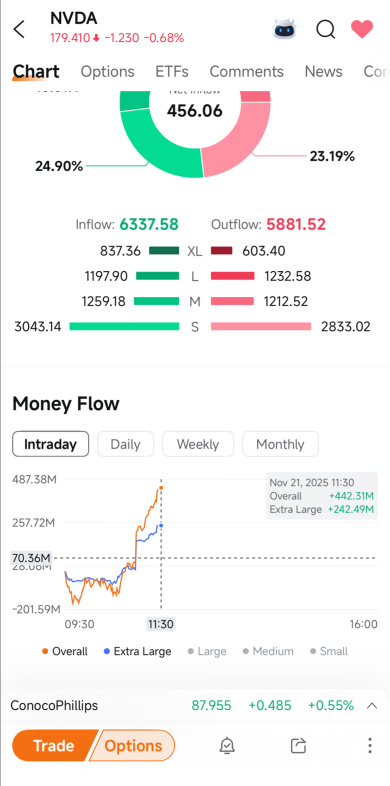The image size is (390, 786).
Task: Click the Outflow 5881.52 value
Action: tap(296, 224)
